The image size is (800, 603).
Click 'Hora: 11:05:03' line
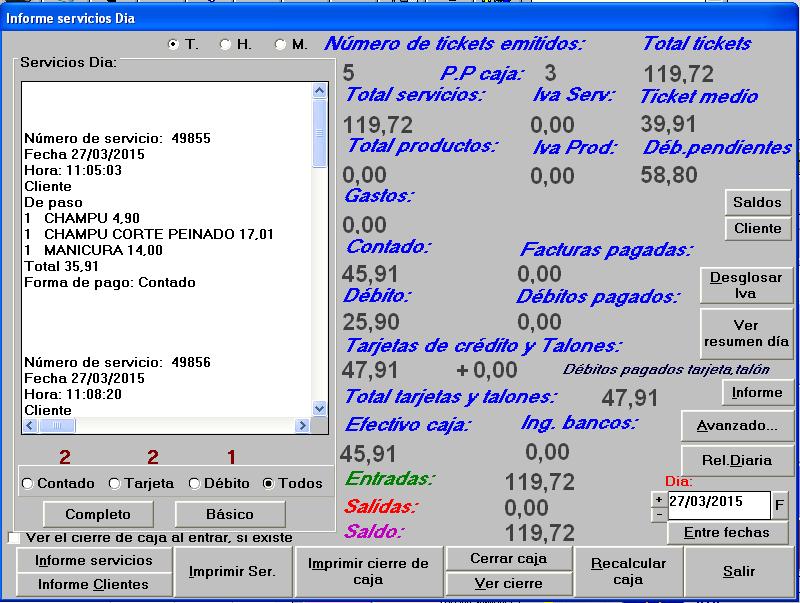point(73,170)
